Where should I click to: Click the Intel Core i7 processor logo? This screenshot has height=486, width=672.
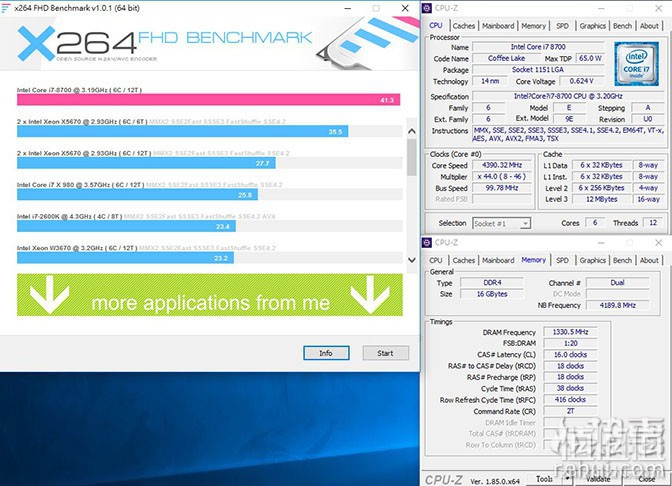point(636,64)
